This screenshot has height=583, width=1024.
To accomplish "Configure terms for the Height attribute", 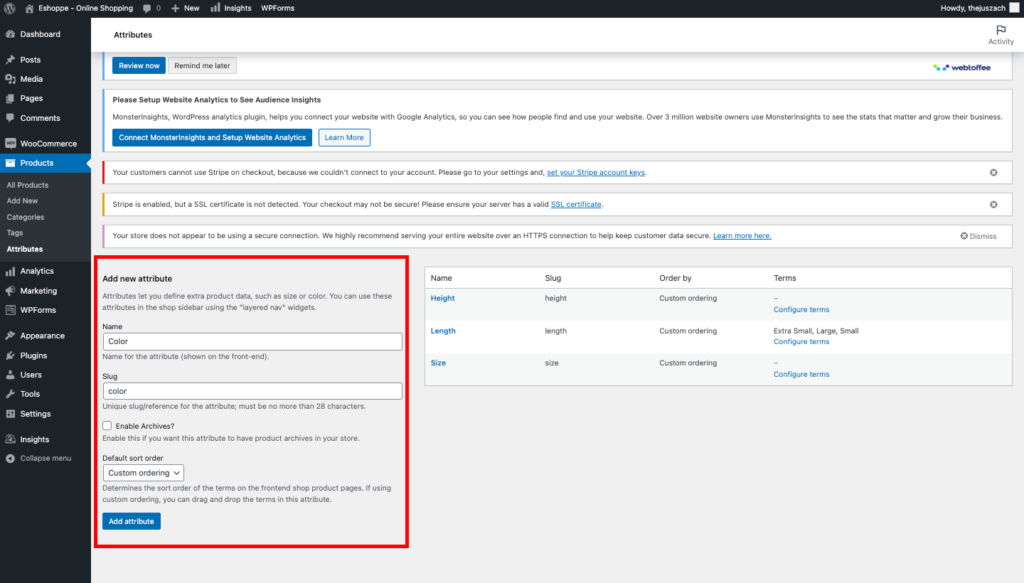I will [x=801, y=309].
